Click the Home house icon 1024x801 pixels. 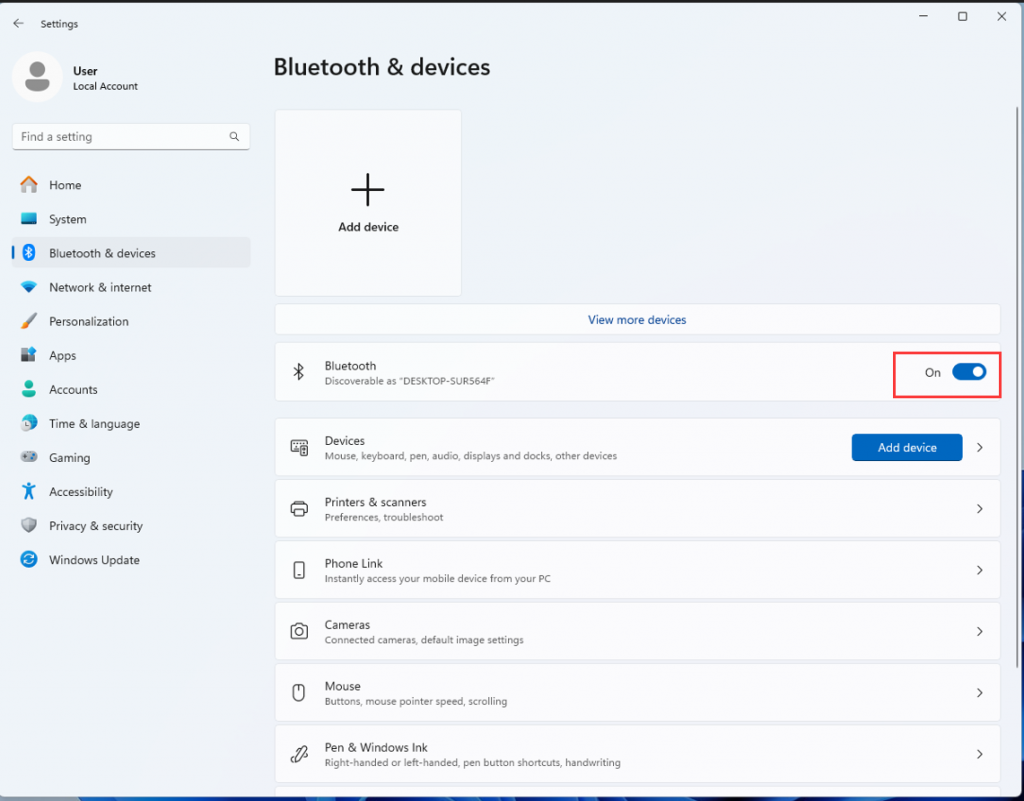point(29,185)
